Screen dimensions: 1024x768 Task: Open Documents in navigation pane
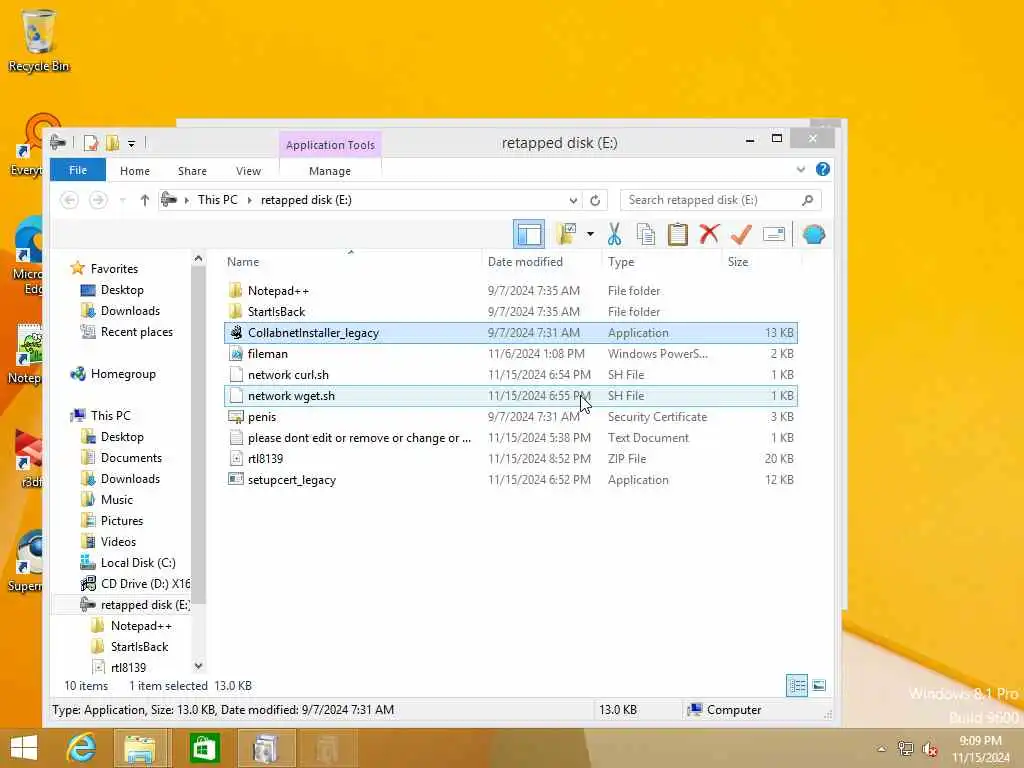point(131,458)
